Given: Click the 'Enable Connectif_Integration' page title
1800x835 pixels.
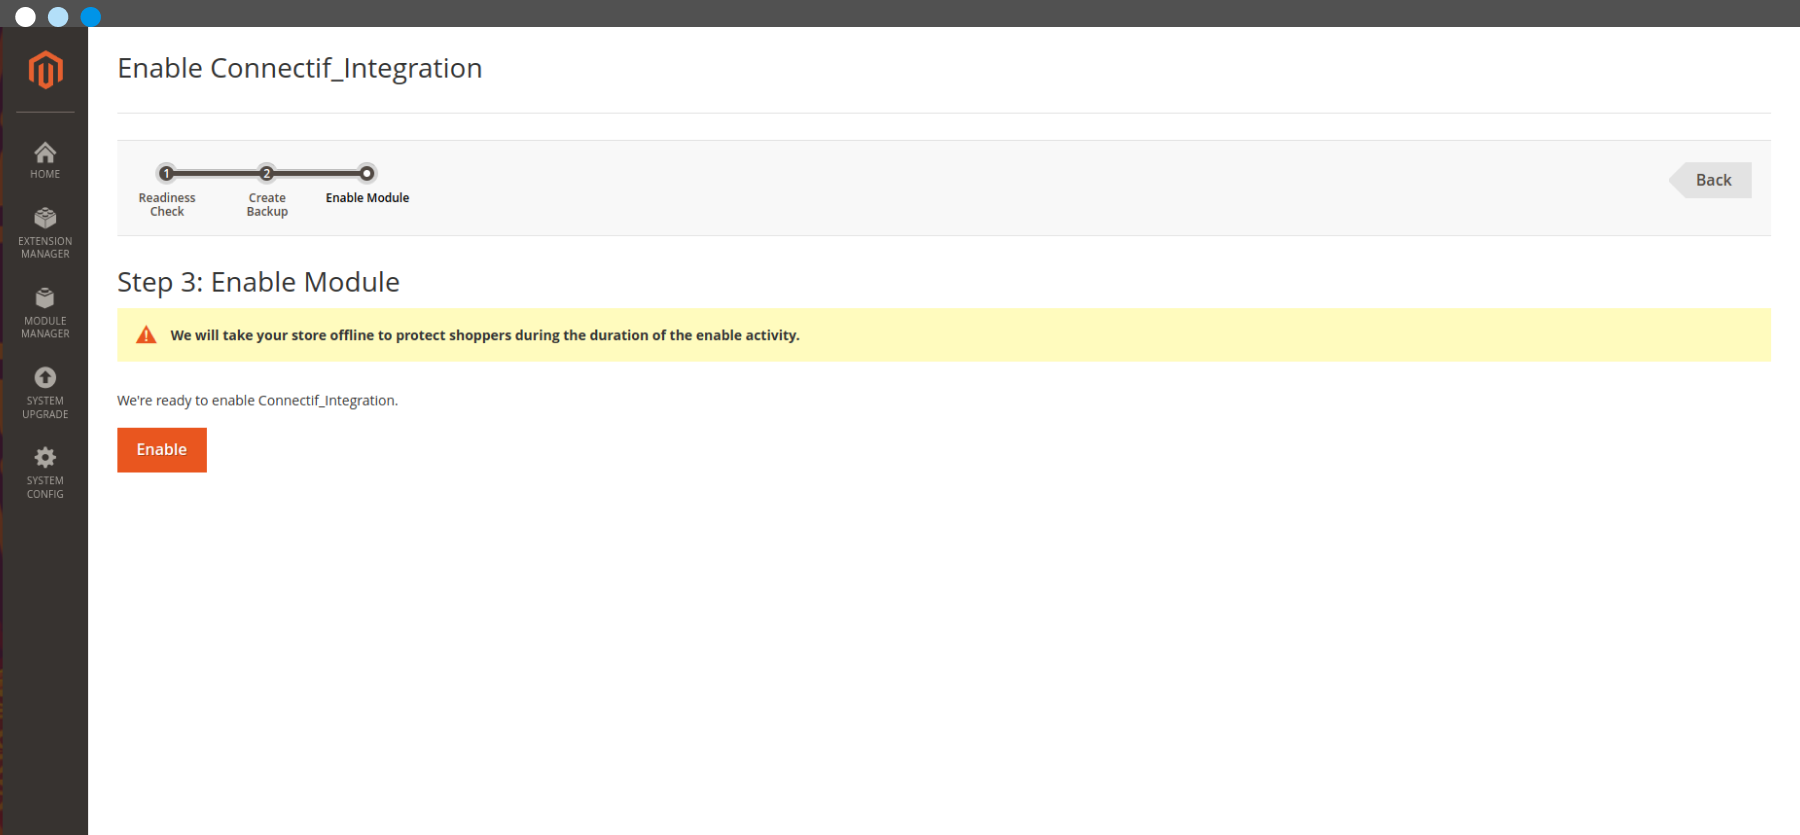Looking at the screenshot, I should click(300, 68).
